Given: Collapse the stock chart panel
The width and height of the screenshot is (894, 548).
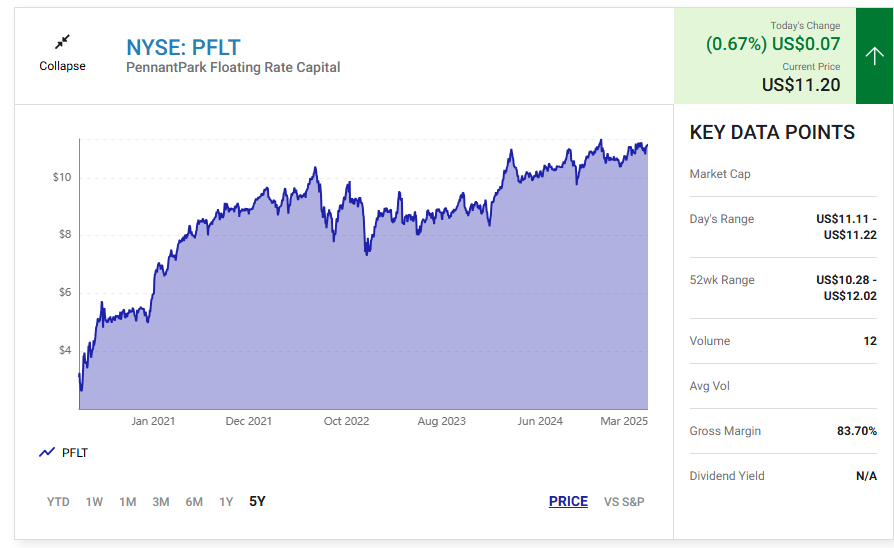Looking at the screenshot, I should coord(62,53).
